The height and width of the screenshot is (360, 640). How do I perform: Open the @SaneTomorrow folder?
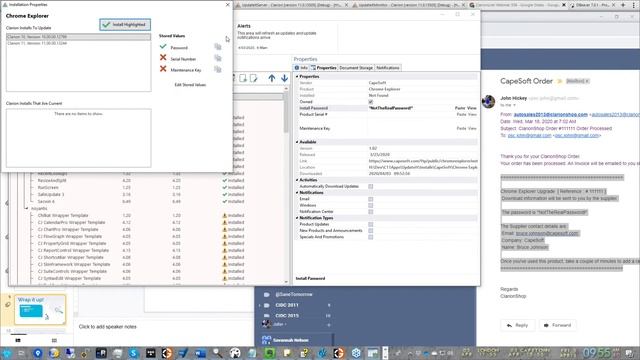(x=293, y=294)
